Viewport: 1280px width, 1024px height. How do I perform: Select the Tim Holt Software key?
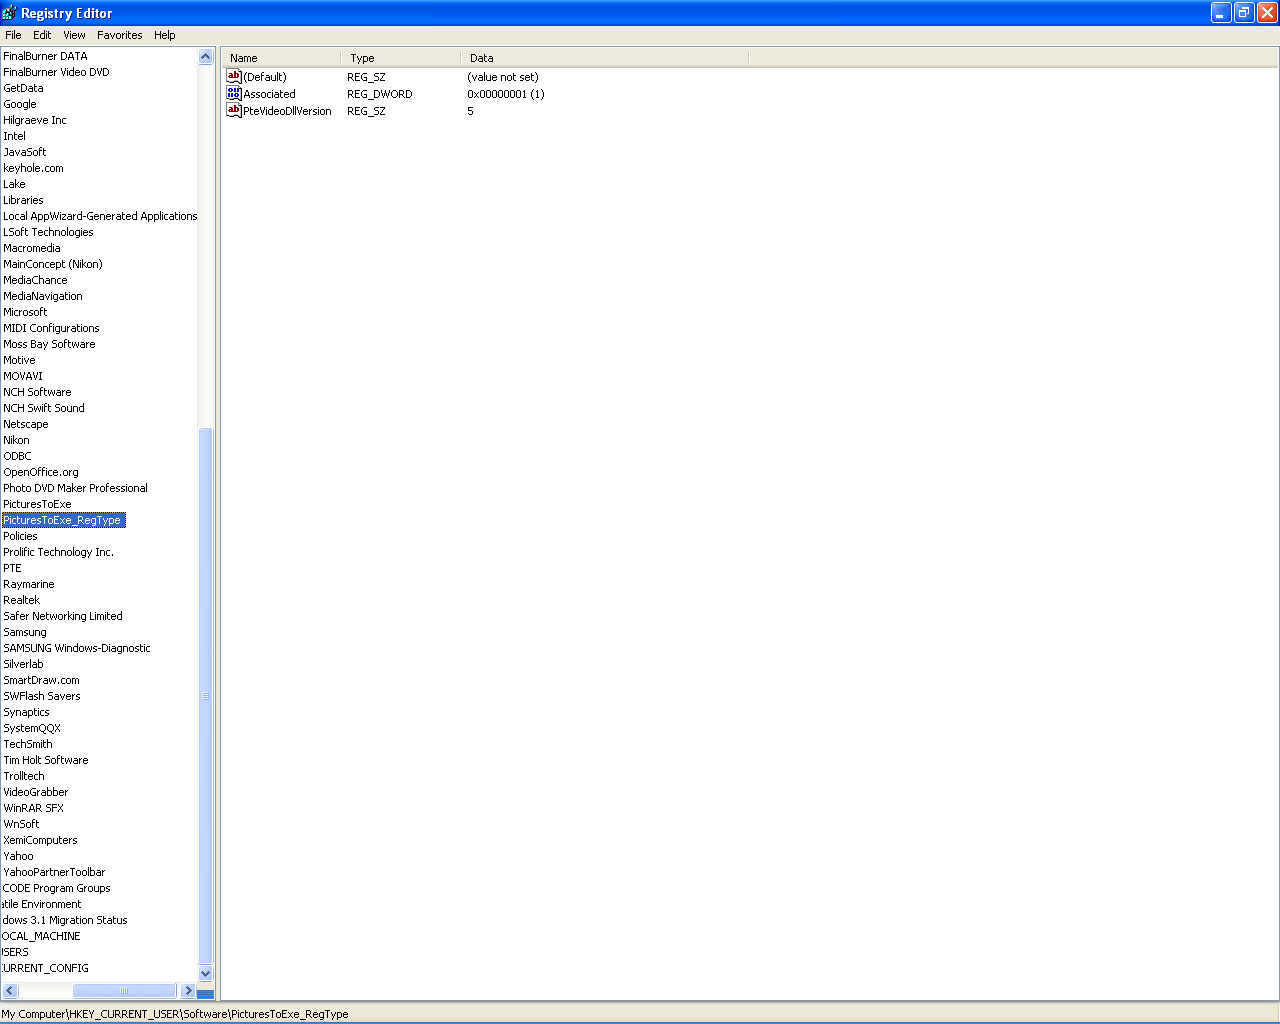(46, 760)
